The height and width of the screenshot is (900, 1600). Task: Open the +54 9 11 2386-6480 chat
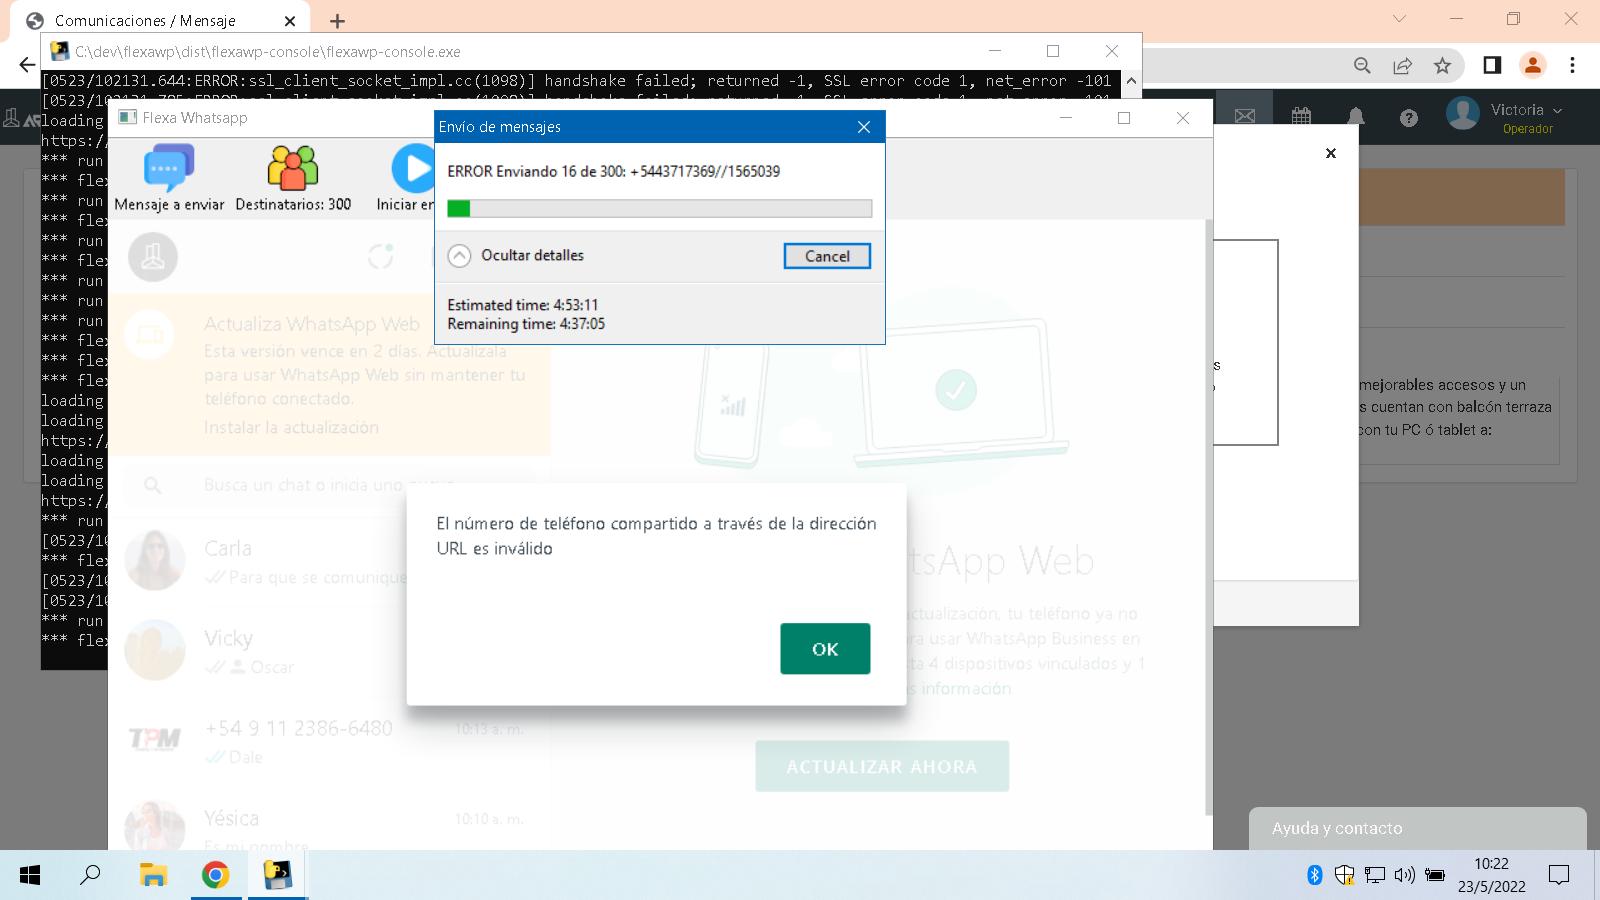(x=330, y=742)
